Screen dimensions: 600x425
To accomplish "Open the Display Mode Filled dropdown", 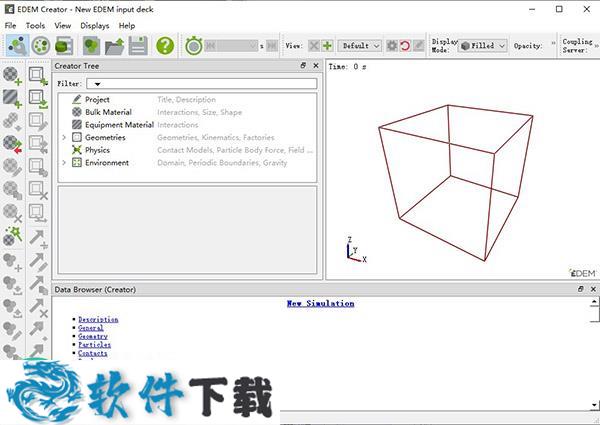I will point(482,46).
